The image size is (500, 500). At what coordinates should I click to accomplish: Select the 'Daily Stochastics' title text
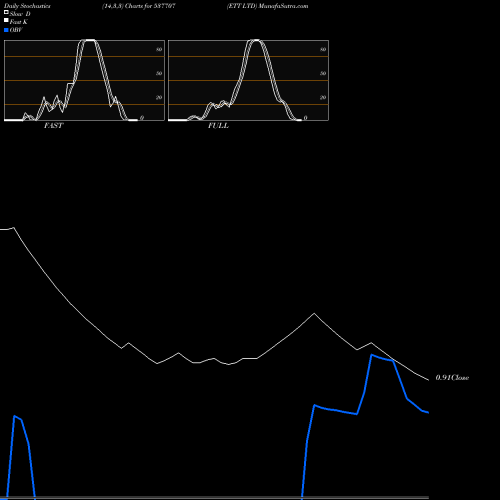coord(27,6)
